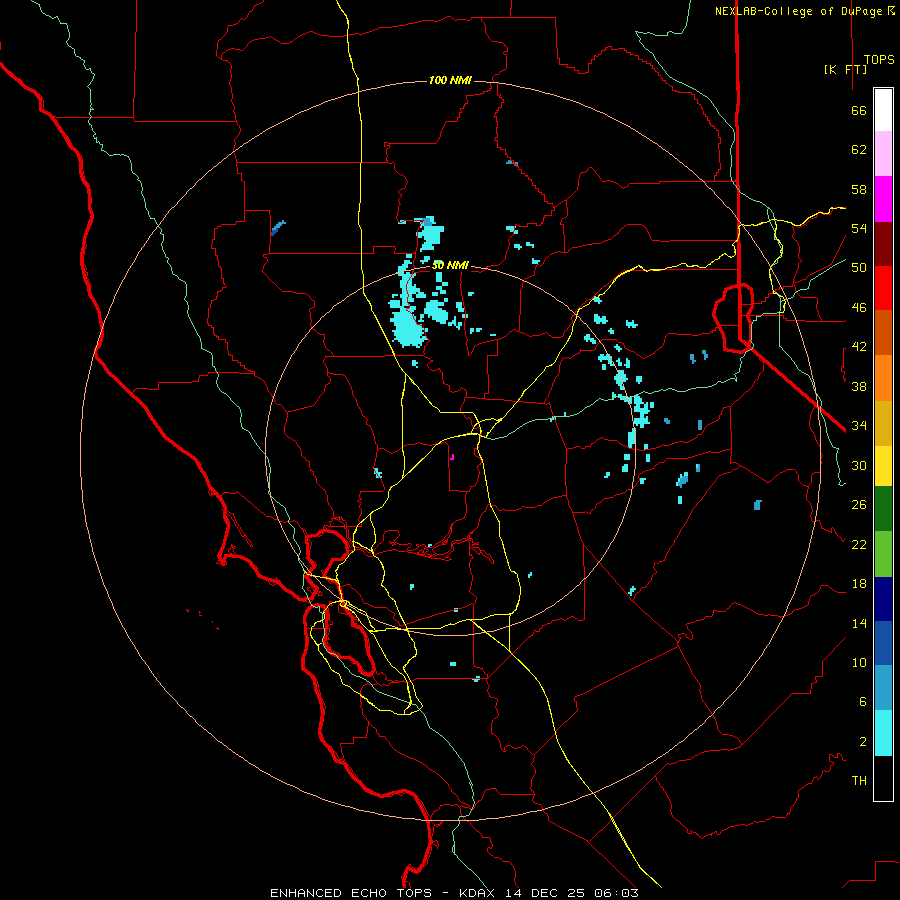Screen dimensions: 900x900
Task: Click the "14 DEC 25" date text
Action: pos(545,893)
